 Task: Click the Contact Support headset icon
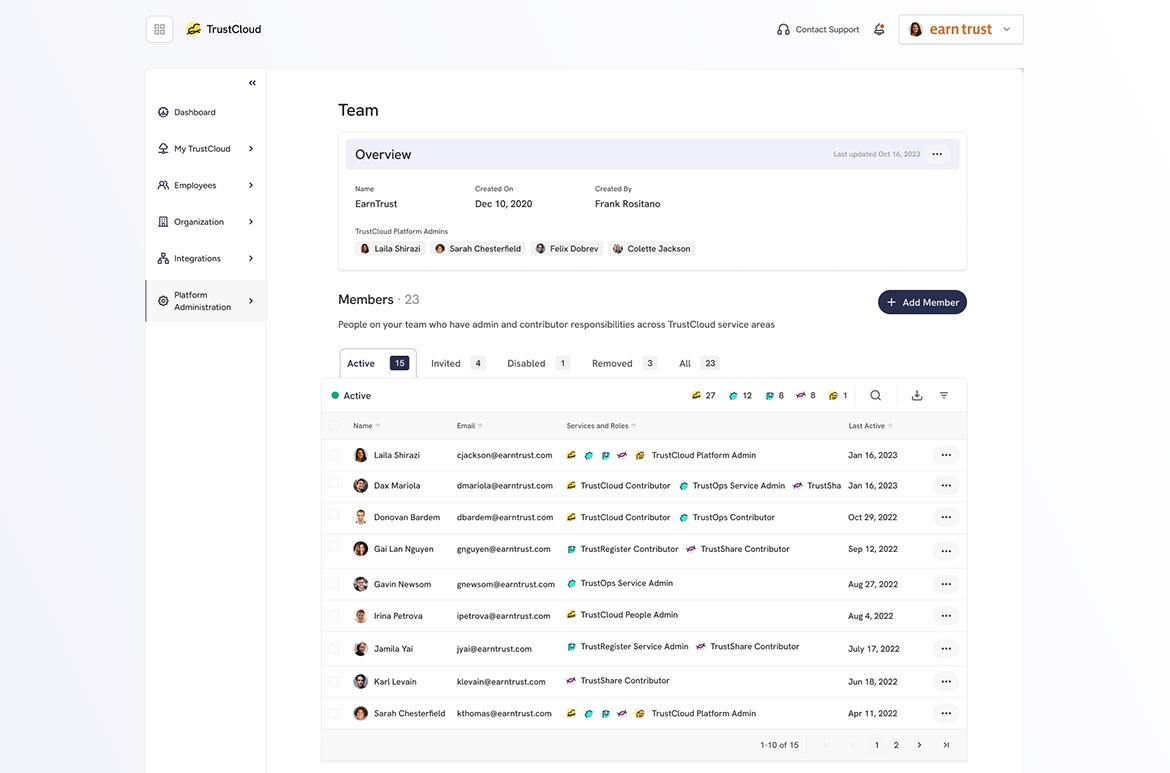tap(783, 29)
